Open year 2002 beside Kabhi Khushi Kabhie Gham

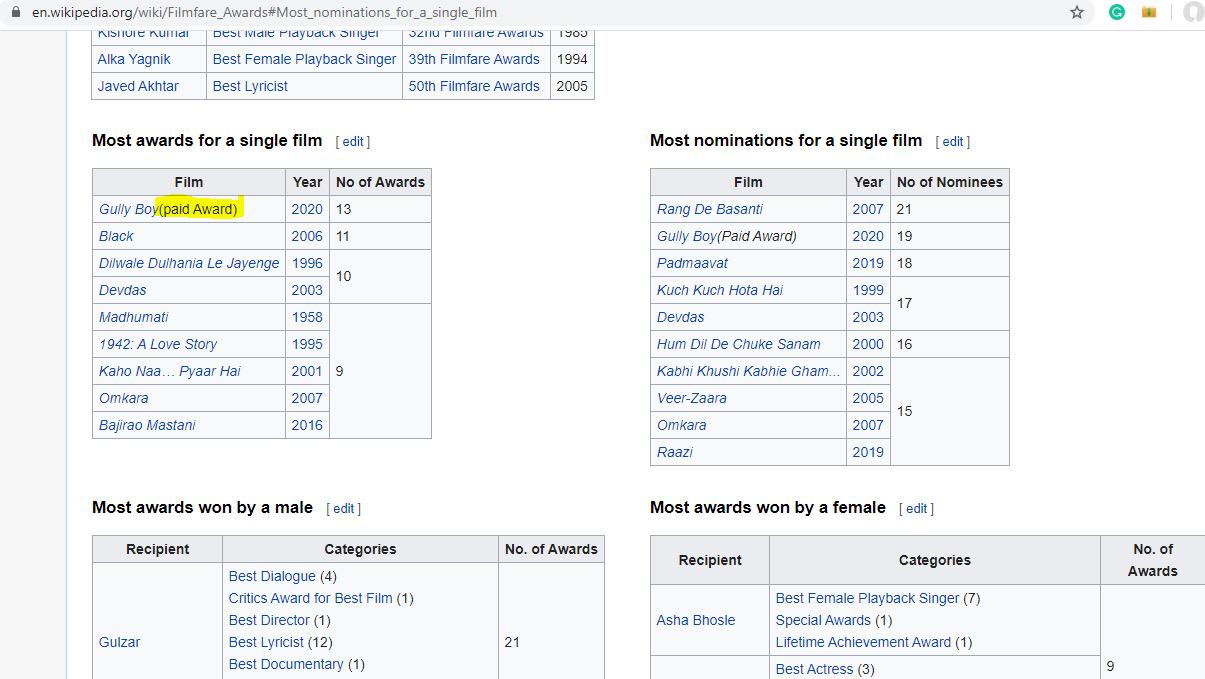pyautogui.click(x=868, y=371)
